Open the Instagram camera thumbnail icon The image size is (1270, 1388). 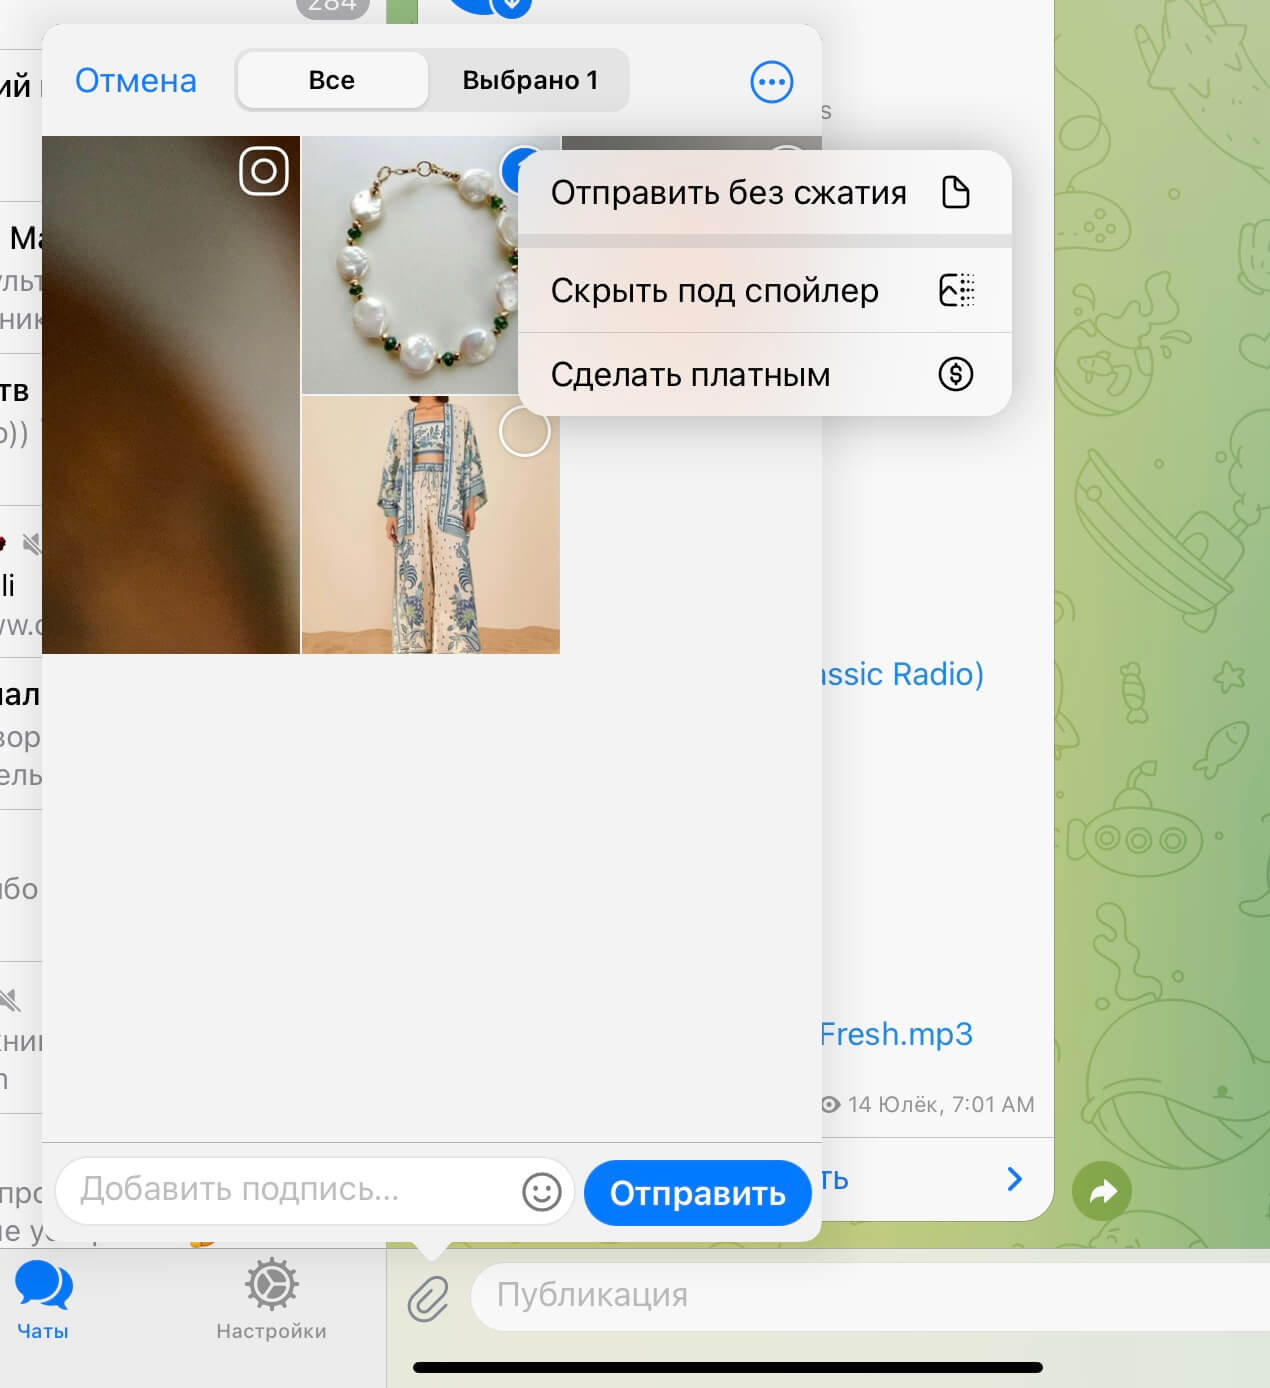(264, 172)
